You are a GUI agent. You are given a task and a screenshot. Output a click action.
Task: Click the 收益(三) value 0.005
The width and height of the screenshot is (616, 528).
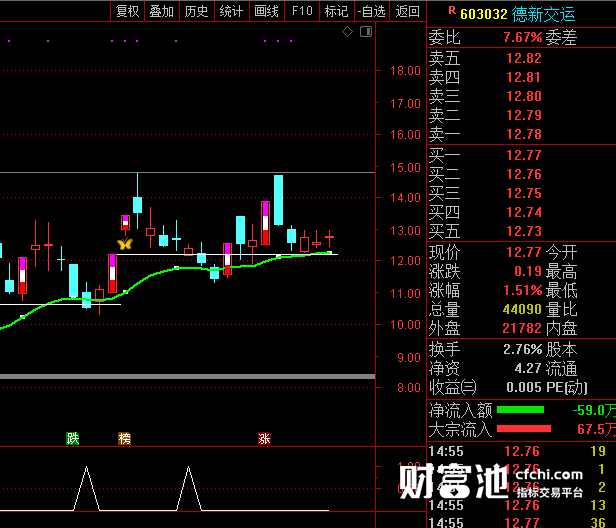coord(524,387)
